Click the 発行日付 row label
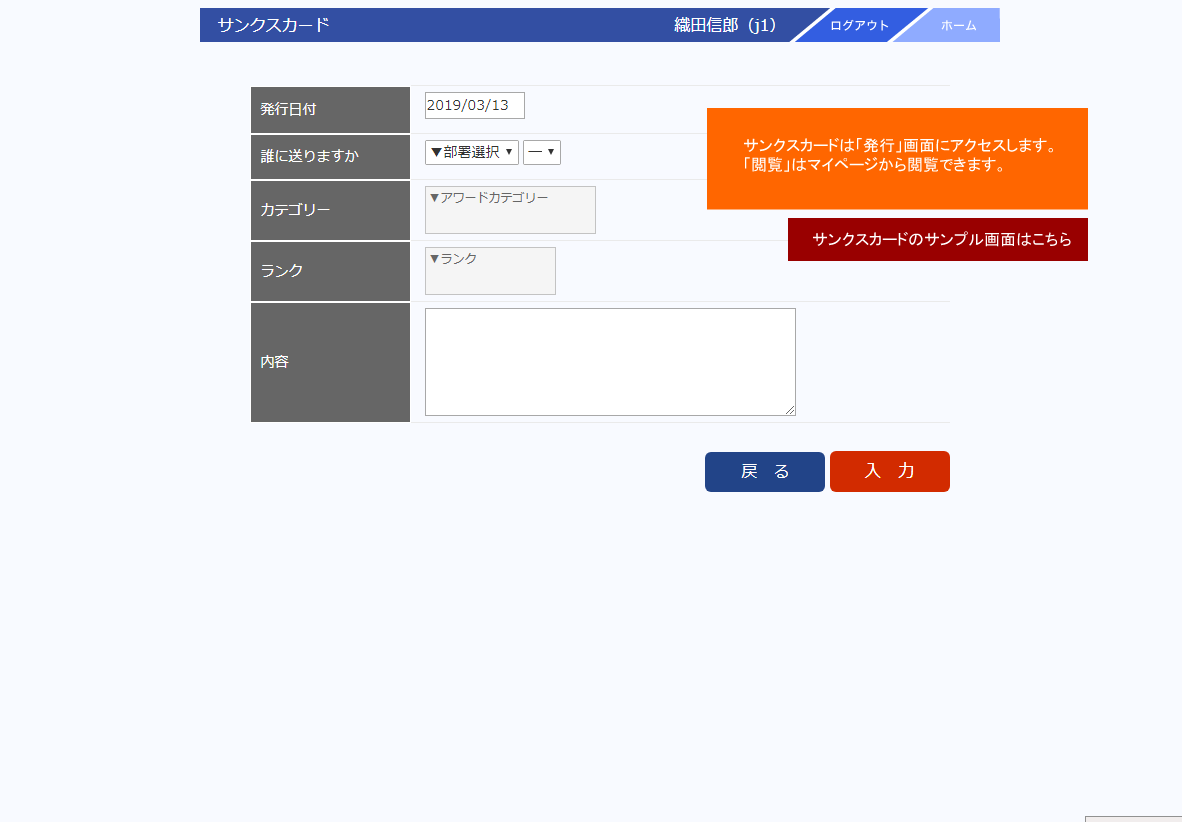The width and height of the screenshot is (1182, 822). (330, 109)
